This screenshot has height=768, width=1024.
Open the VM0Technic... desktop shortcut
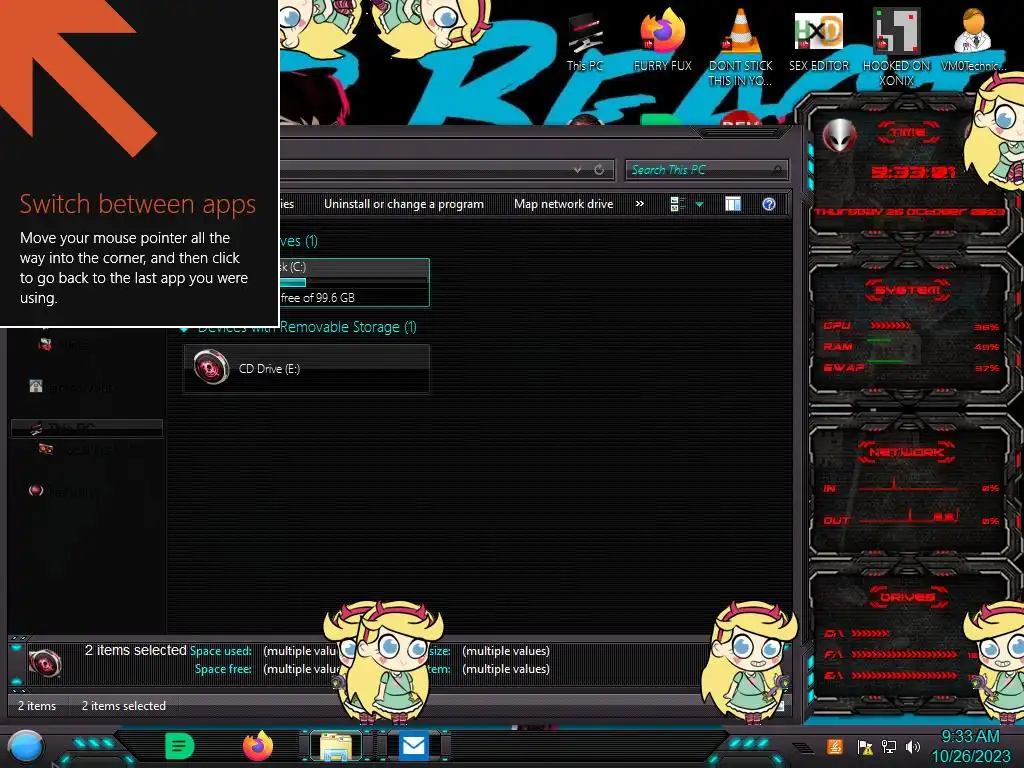(x=972, y=40)
